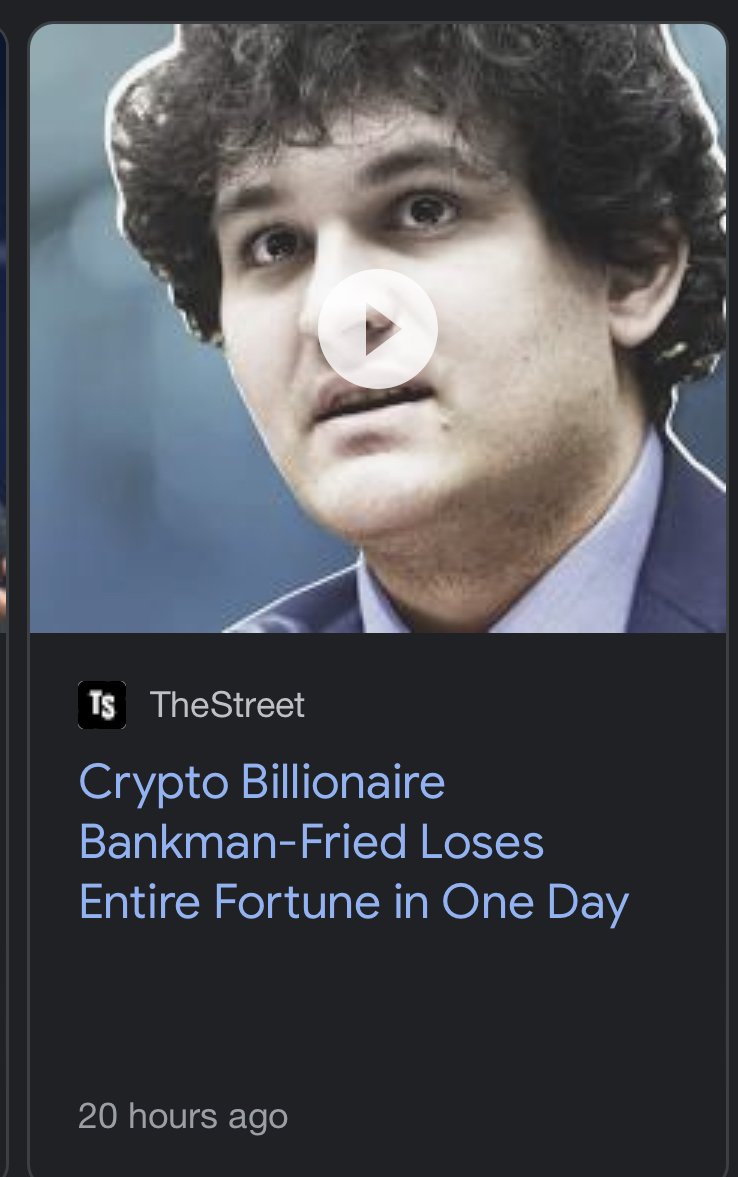
Task: Click the 'One Day' words ending the headline
Action: click(x=535, y=903)
